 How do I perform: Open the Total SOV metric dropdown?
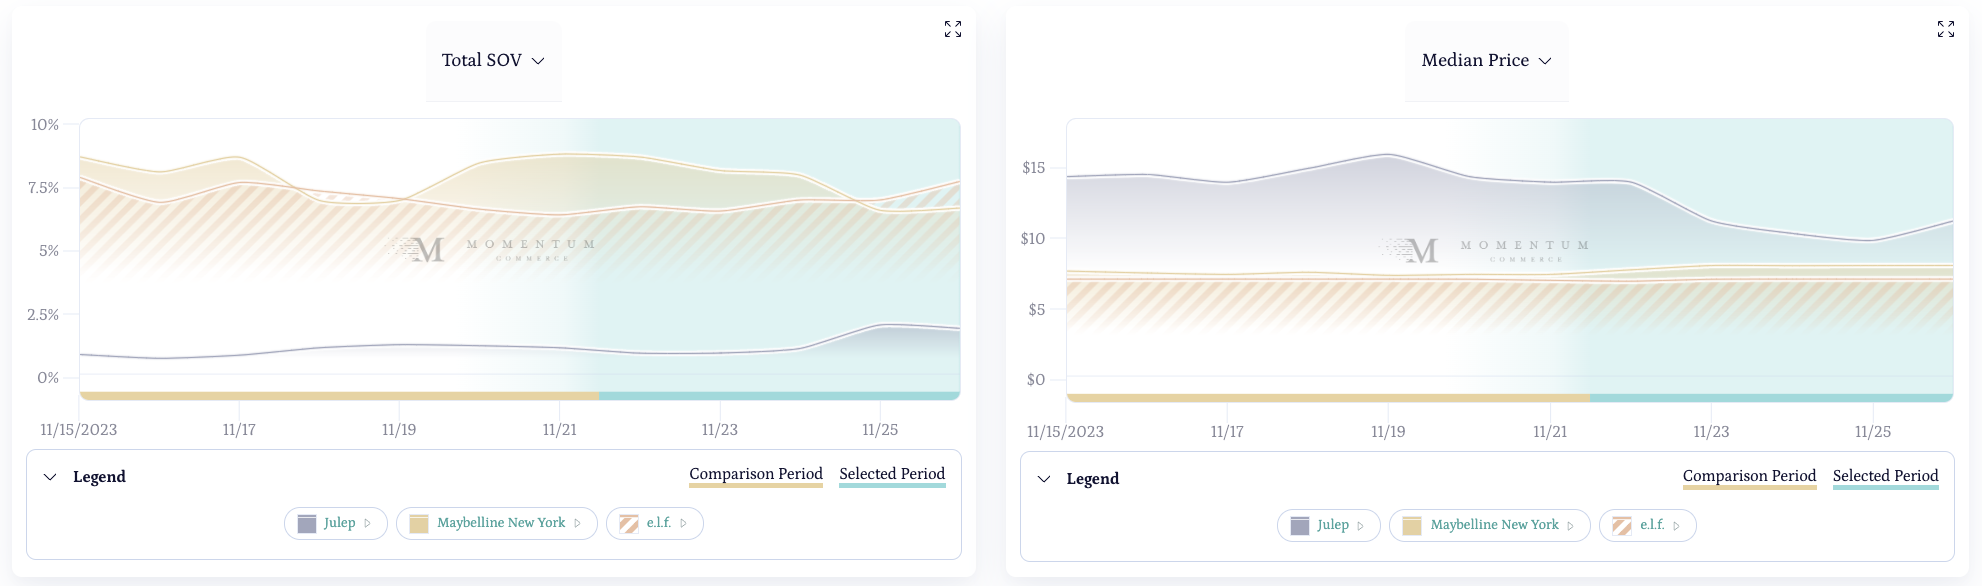[x=494, y=60]
